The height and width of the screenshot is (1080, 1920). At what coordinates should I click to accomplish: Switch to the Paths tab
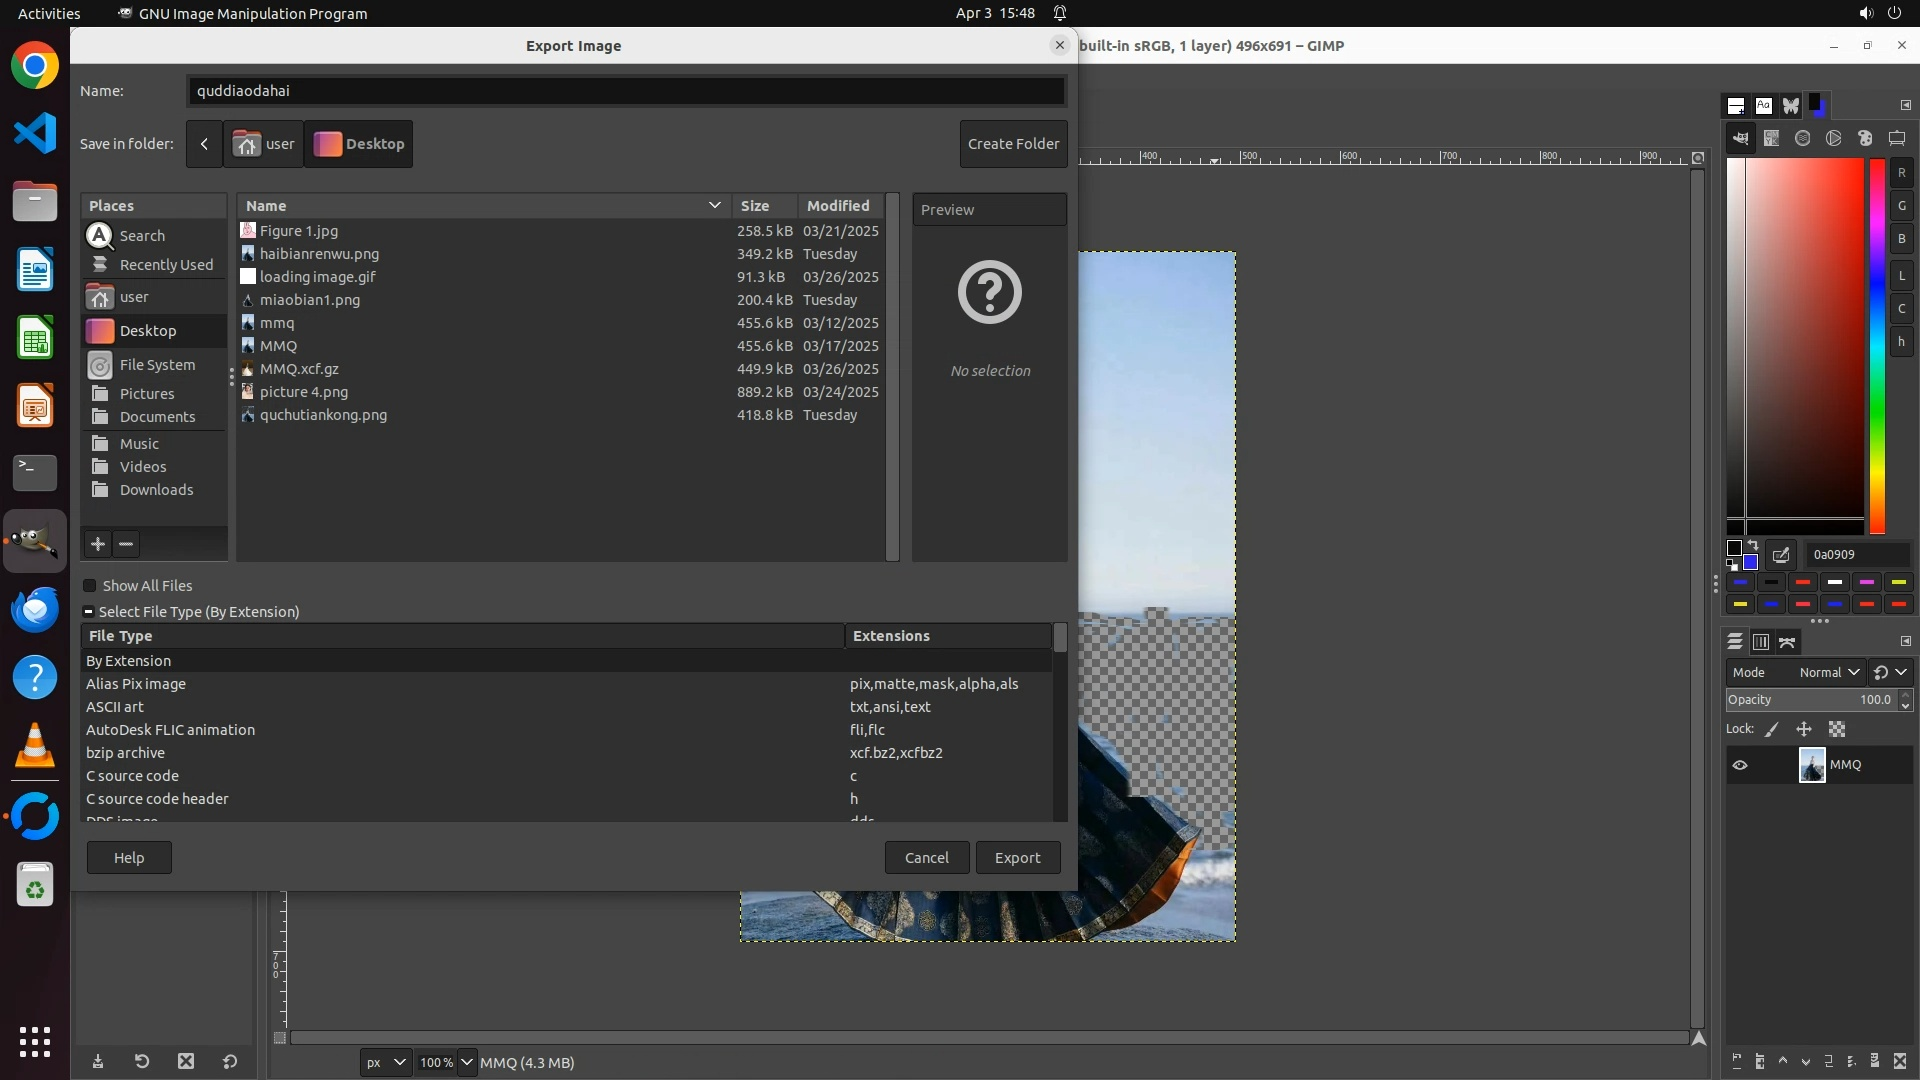click(x=1788, y=642)
